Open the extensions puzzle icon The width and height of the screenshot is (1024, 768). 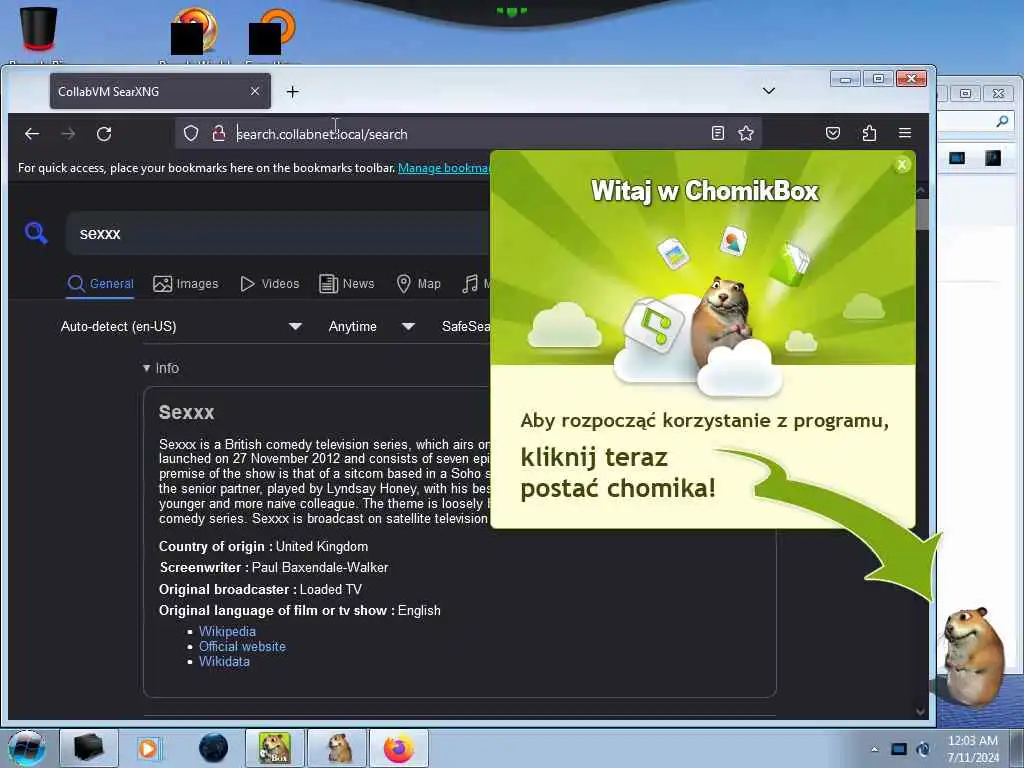pyautogui.click(x=869, y=133)
